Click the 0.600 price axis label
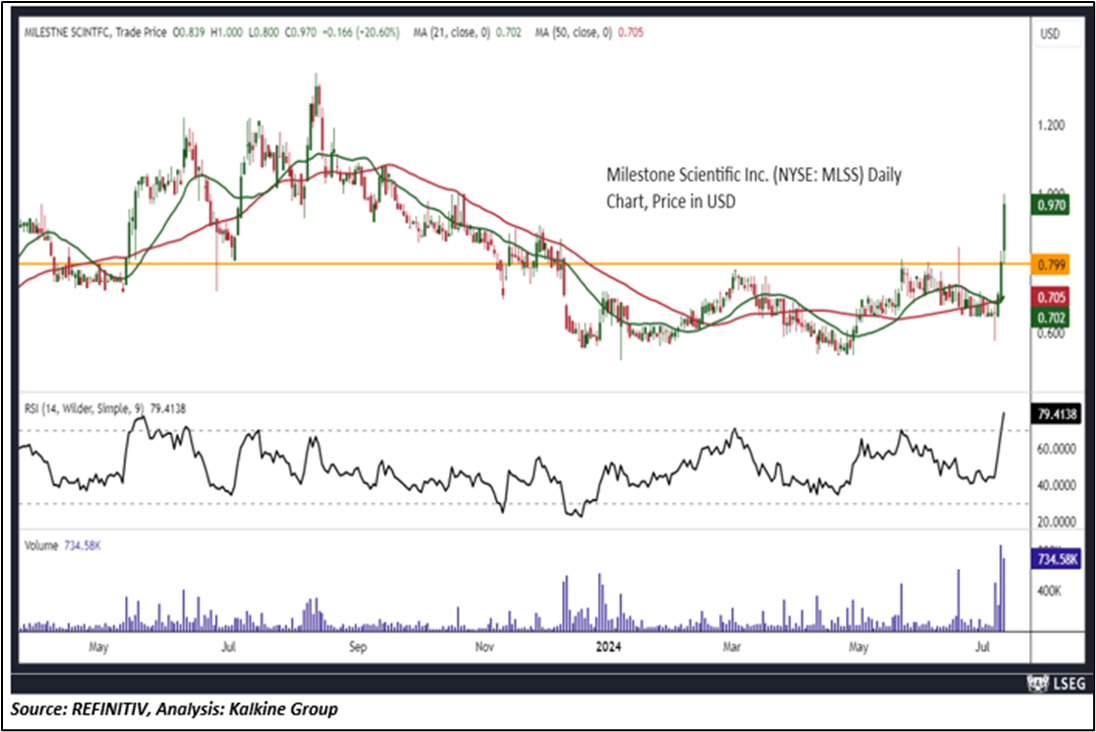The height and width of the screenshot is (732, 1096). tap(1051, 333)
